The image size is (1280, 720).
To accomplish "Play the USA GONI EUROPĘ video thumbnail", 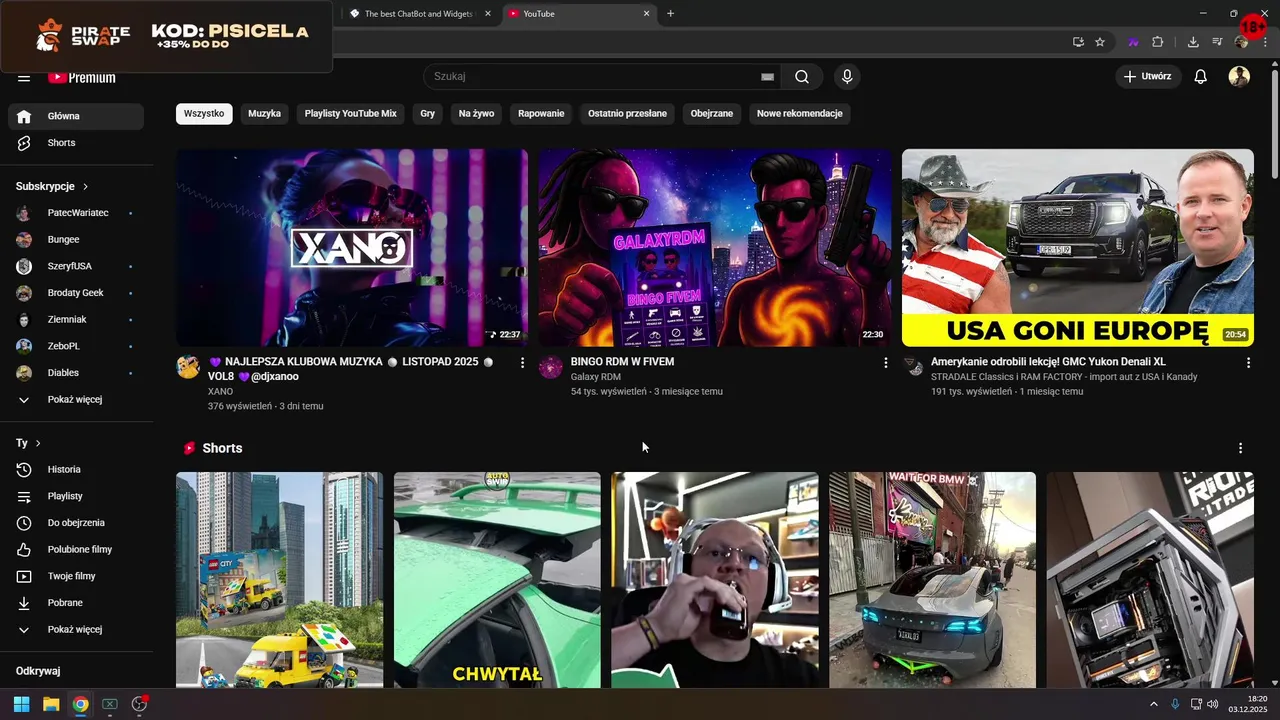I will point(1078,248).
